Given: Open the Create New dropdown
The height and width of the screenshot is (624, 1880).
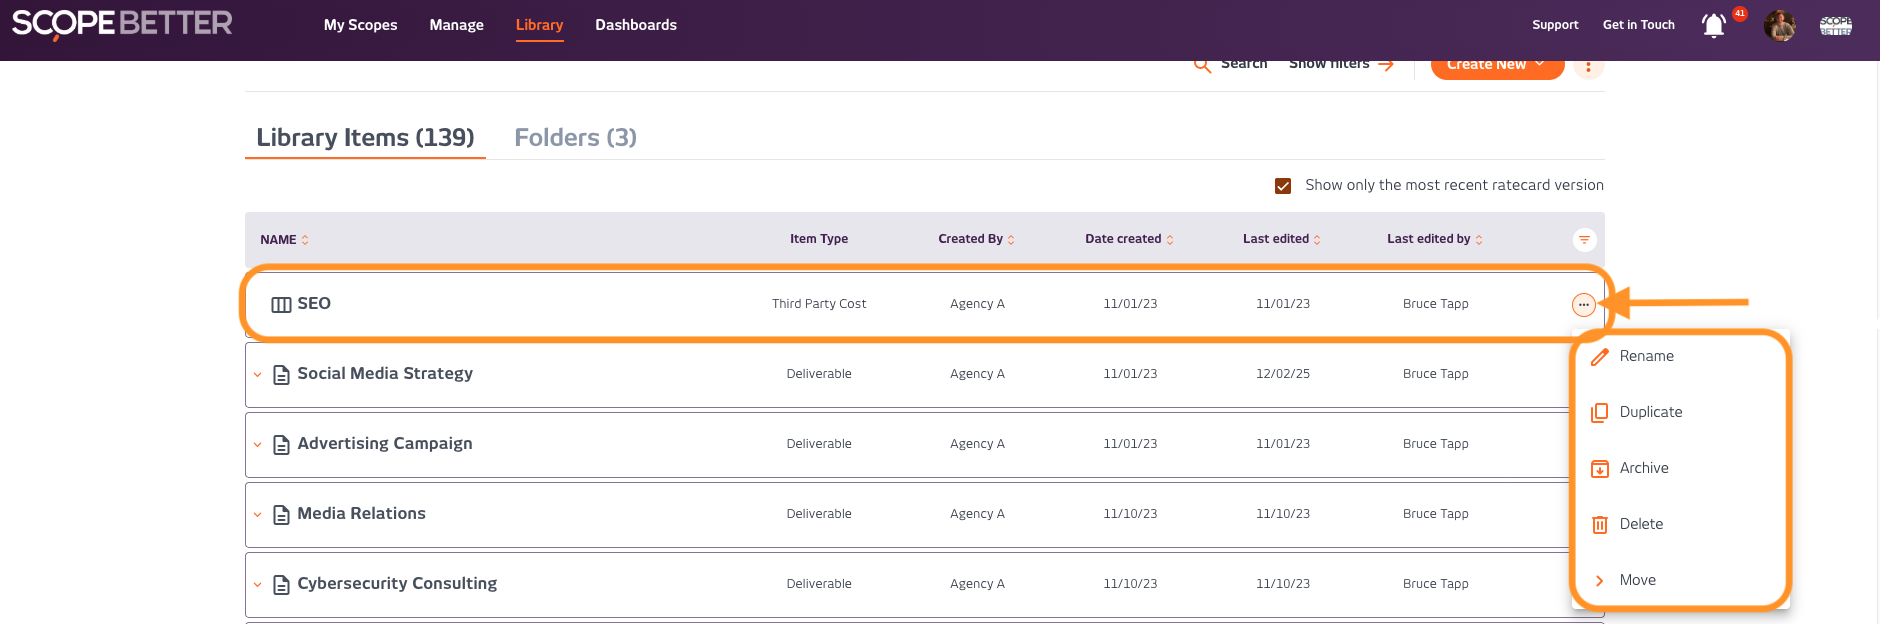Looking at the screenshot, I should (1496, 65).
